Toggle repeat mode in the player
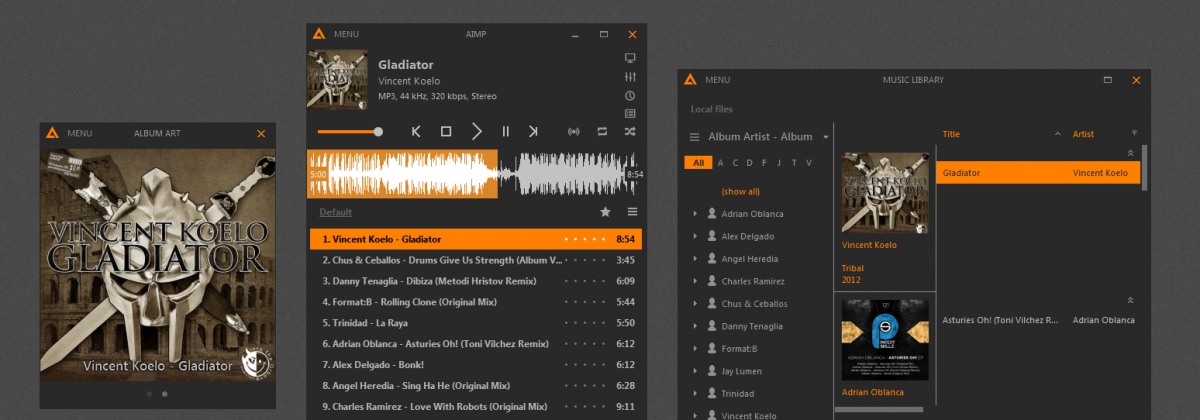Screen dimensions: 1200x420 602,131
